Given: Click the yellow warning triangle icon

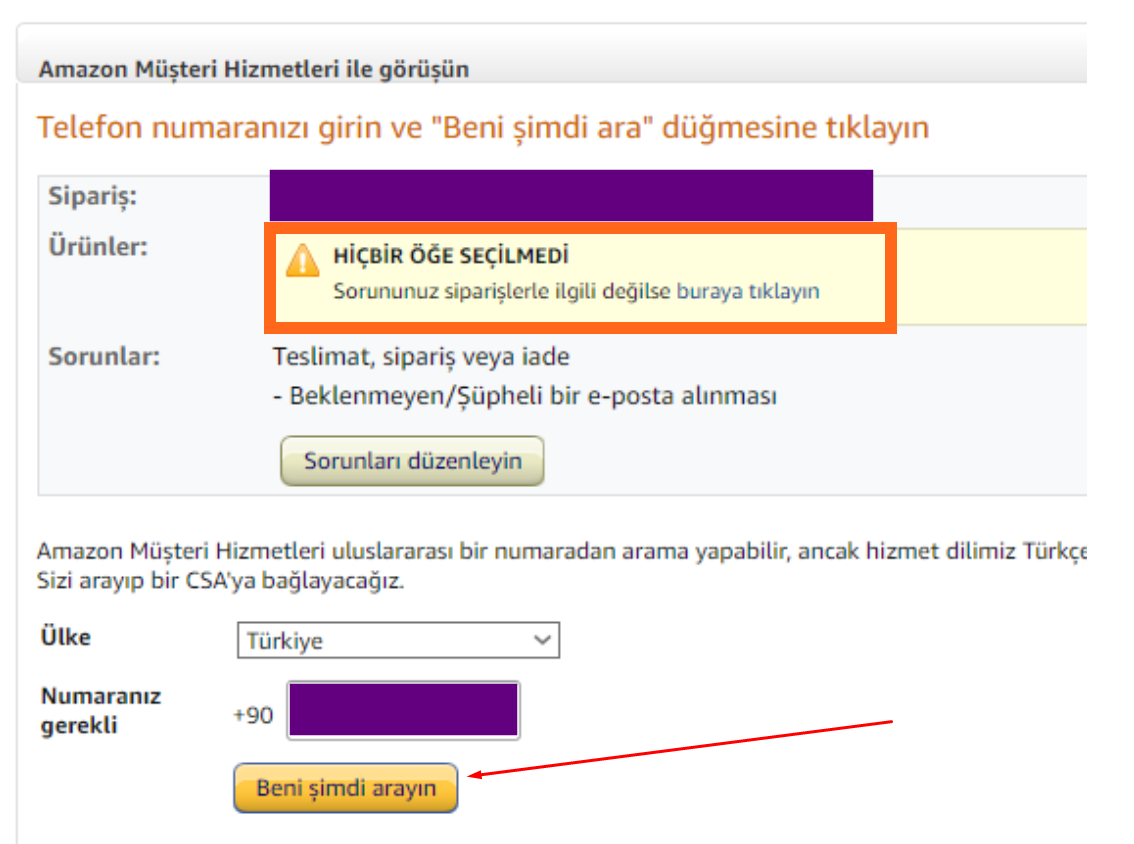Looking at the screenshot, I should tap(303, 259).
